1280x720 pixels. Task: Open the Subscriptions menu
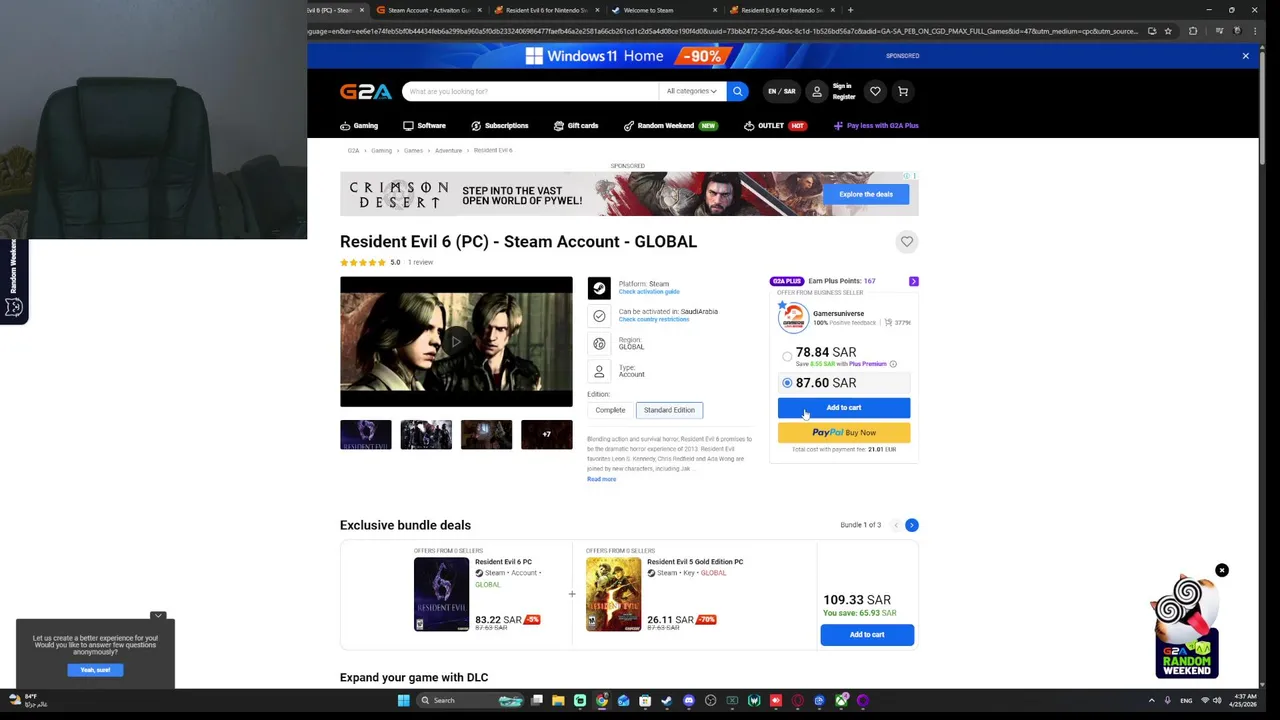pyautogui.click(x=499, y=126)
